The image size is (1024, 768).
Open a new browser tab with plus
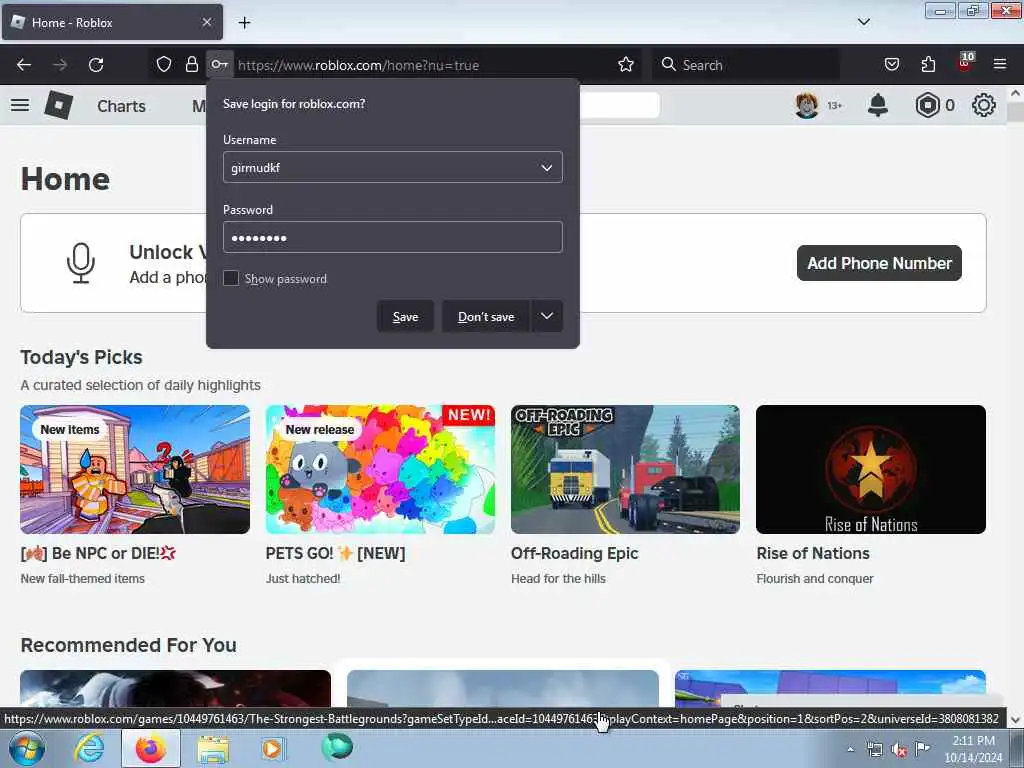[244, 22]
